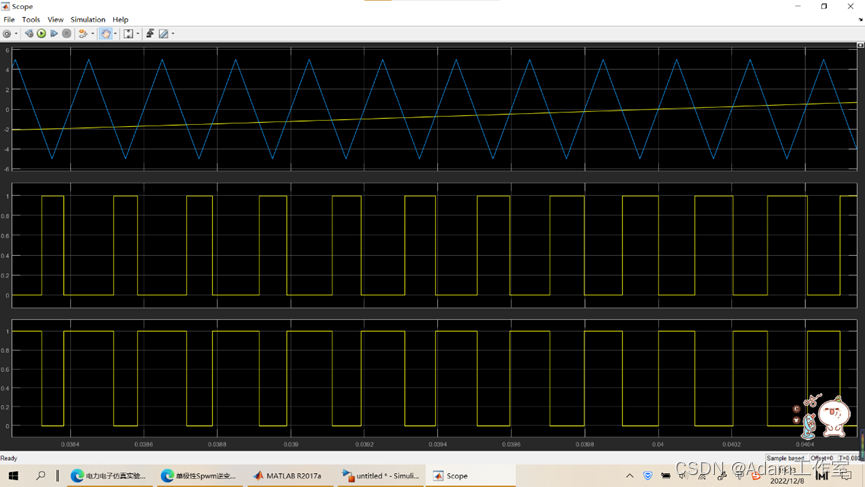
Task: Stop the simulation with the grey stop button
Action: (x=67, y=34)
